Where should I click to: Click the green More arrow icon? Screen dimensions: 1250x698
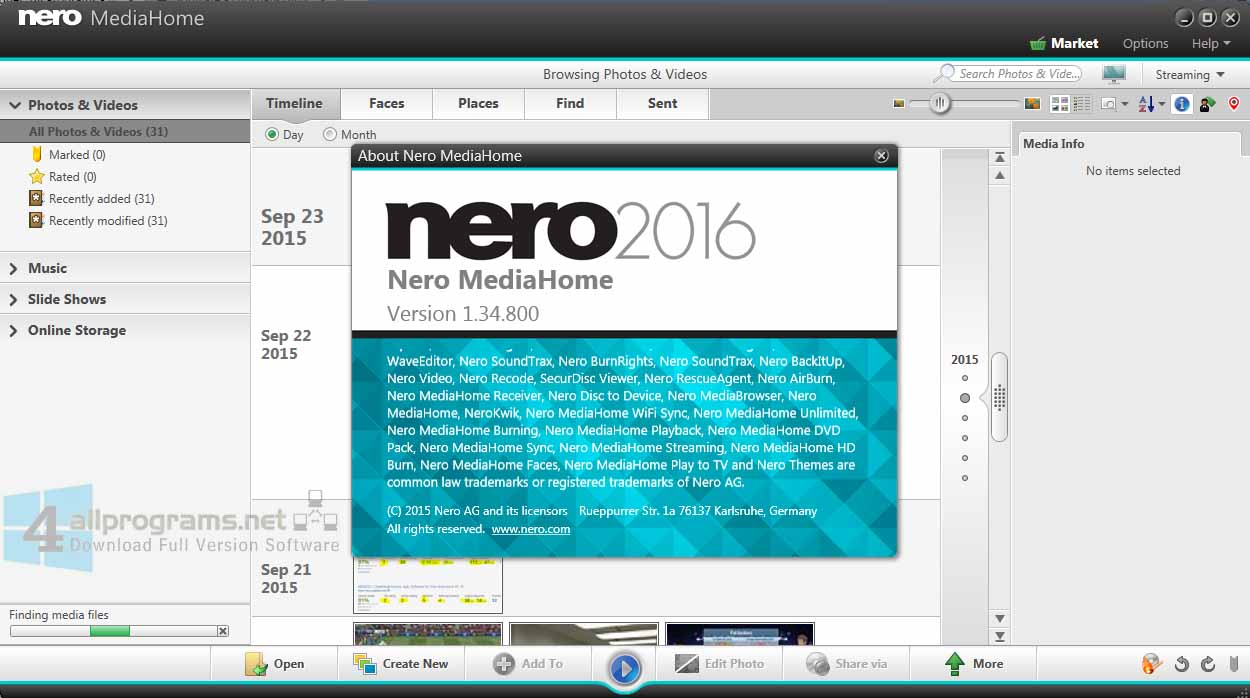click(x=955, y=664)
